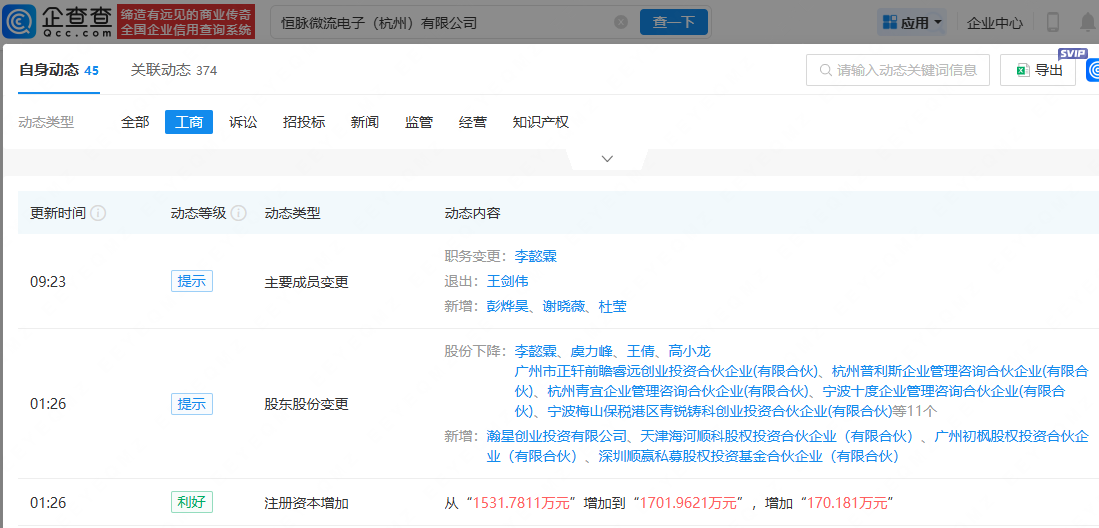The width and height of the screenshot is (1099, 528).
Task: Open 深圳顺赢私募股权投资基金合伙企业 link
Action: 749,456
